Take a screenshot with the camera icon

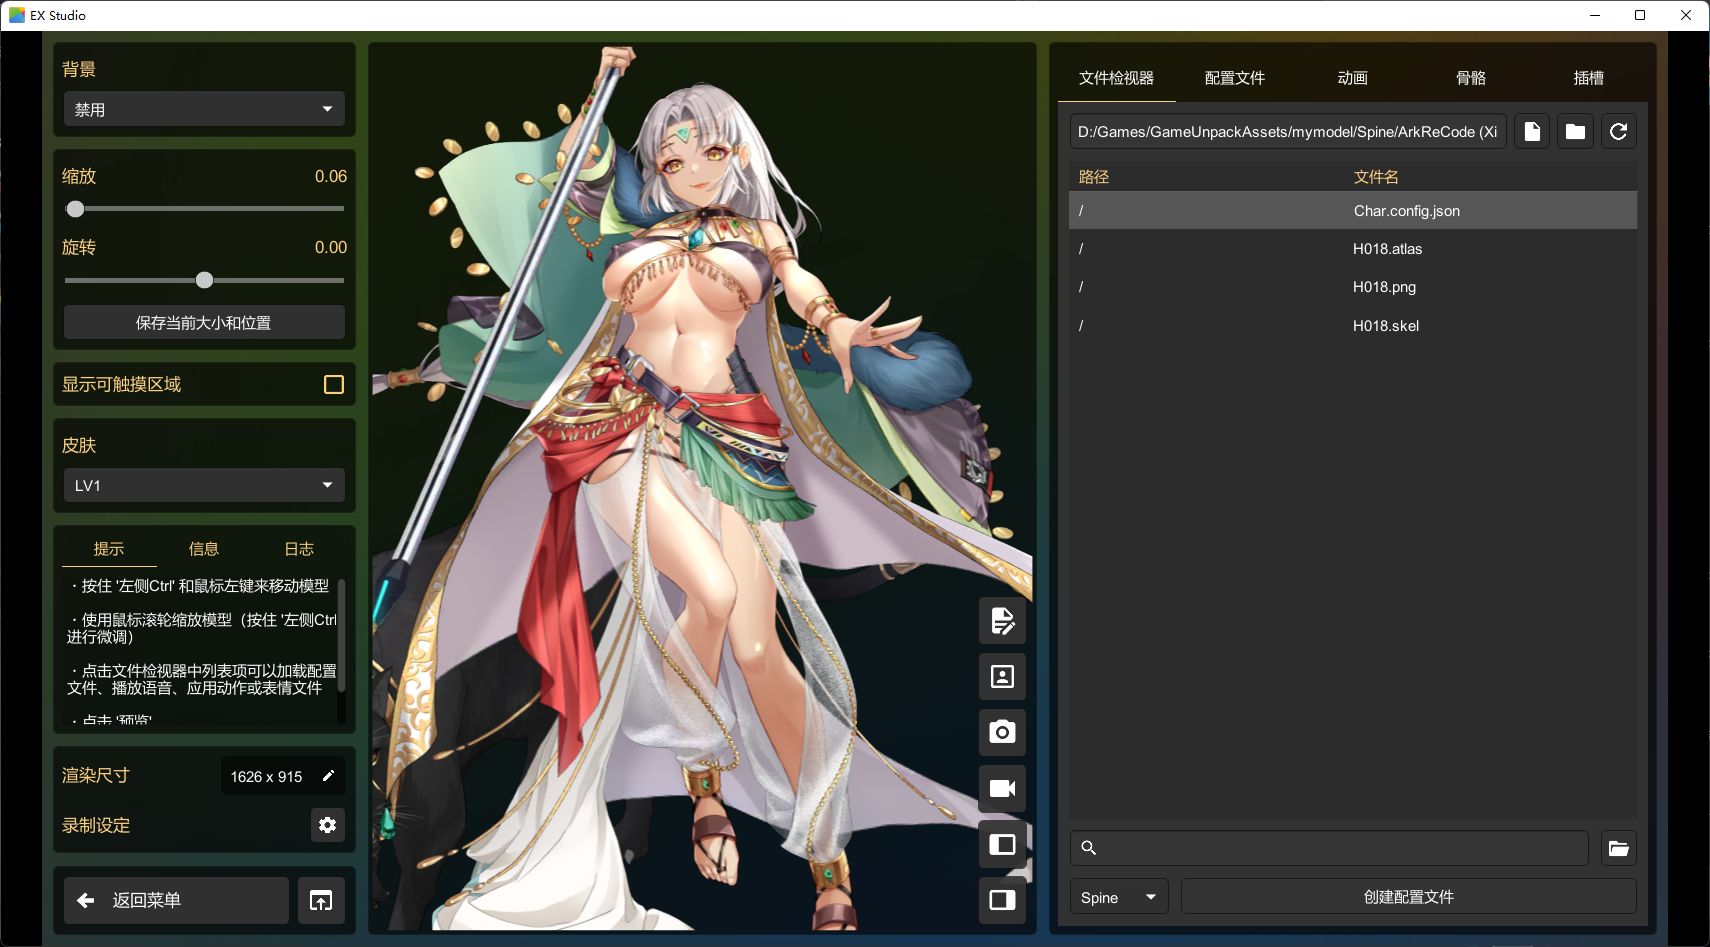1002,732
